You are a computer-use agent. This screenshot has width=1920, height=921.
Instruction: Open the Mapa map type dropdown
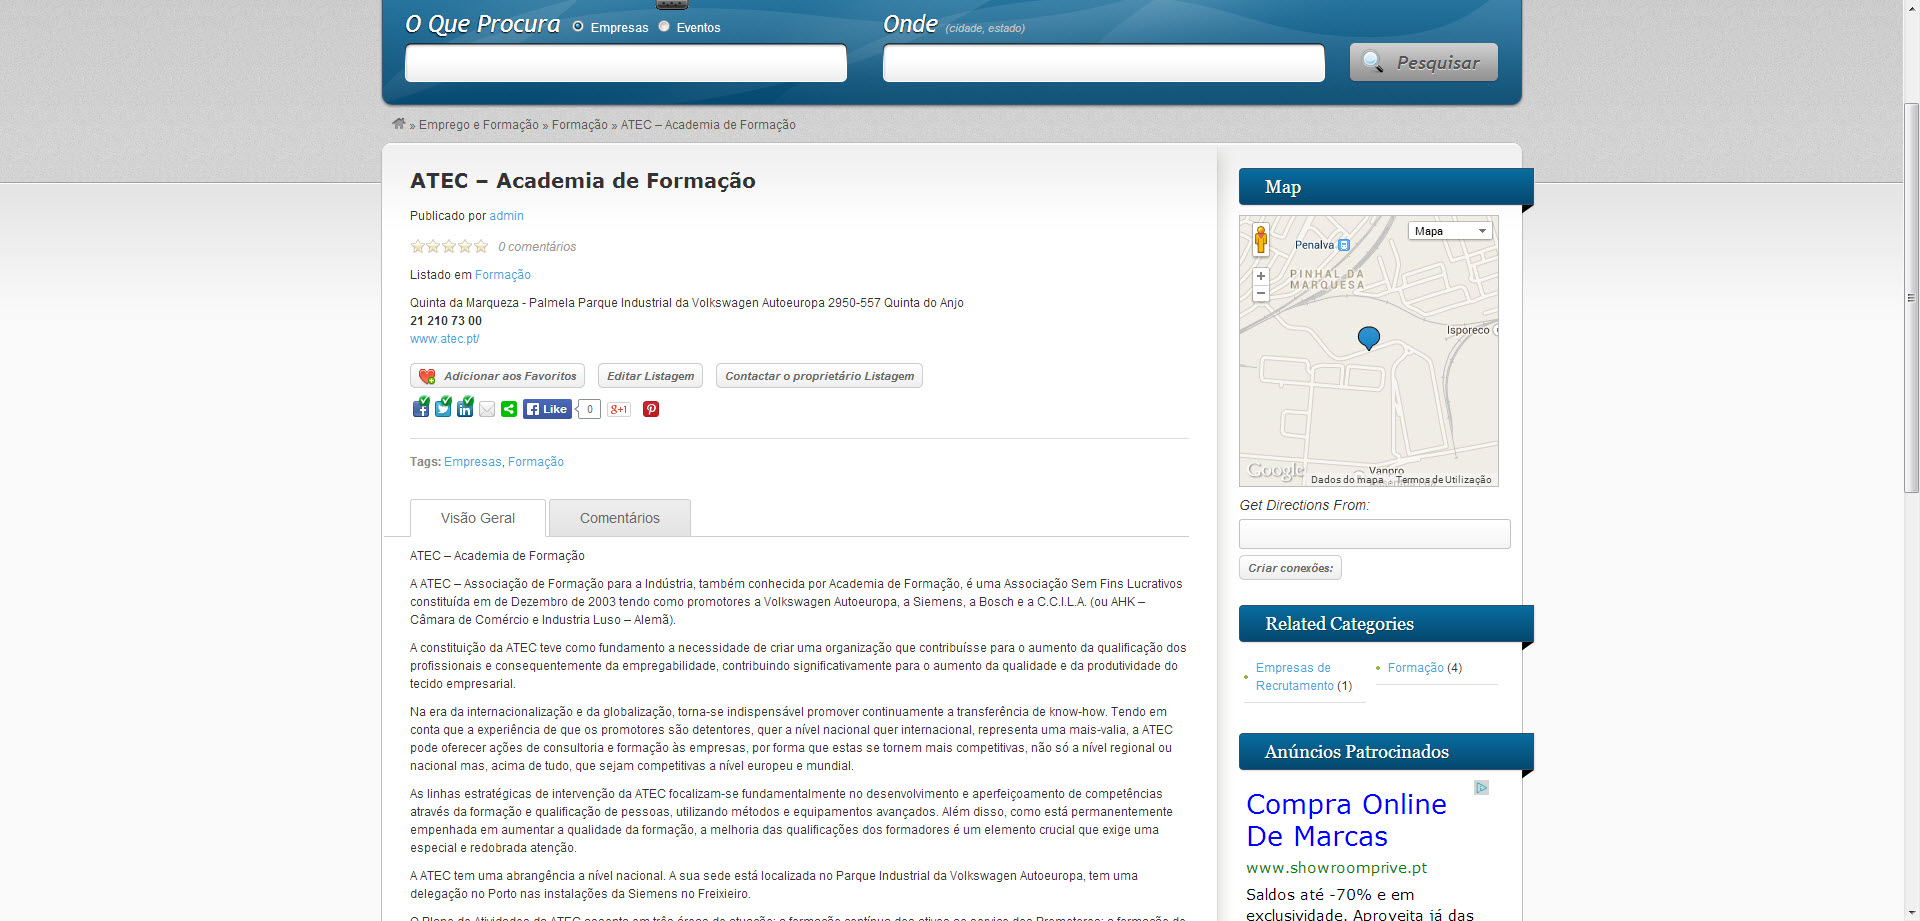(1450, 231)
